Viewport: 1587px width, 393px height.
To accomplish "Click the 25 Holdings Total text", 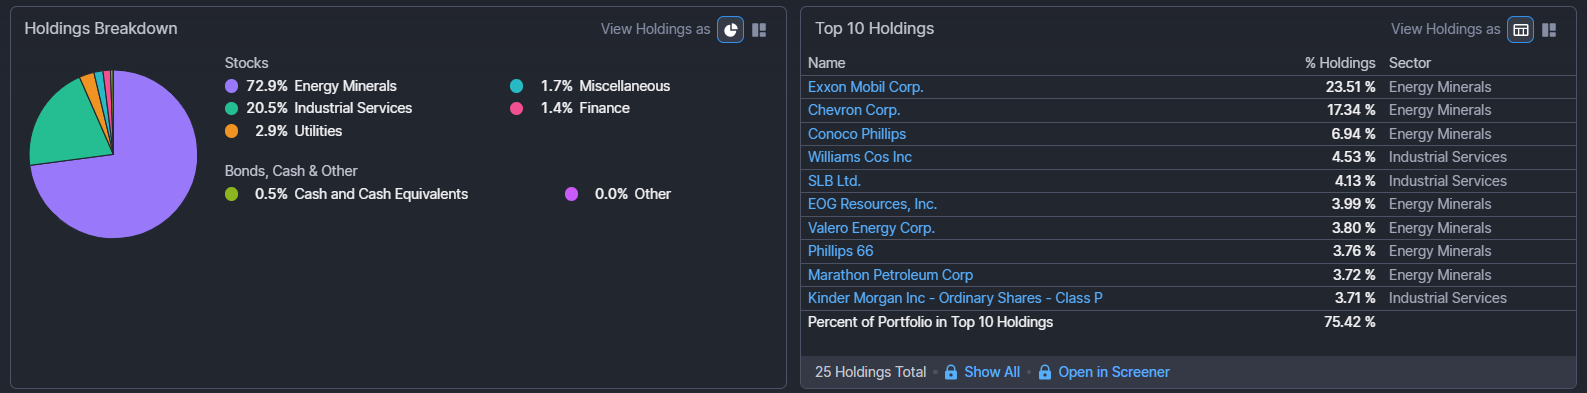I will (870, 372).
